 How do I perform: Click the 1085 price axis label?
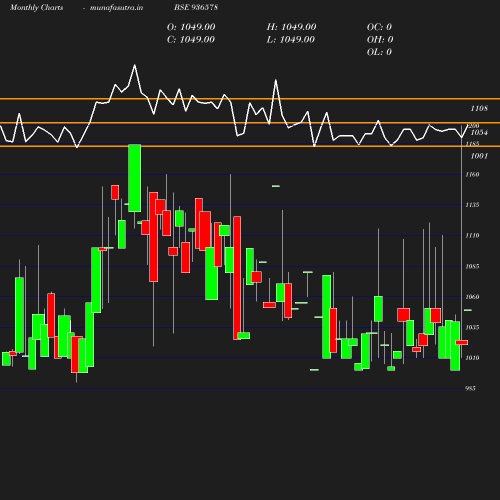click(x=472, y=266)
